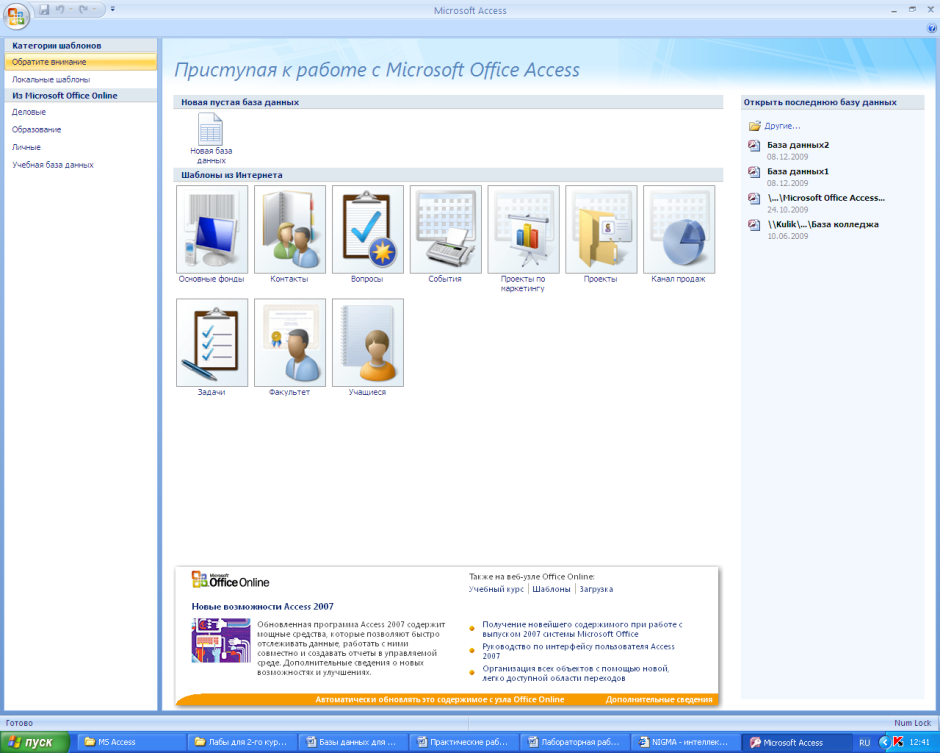The height and width of the screenshot is (753, 940).
Task: Switch to Практические раб taskbar item
Action: coord(463,742)
